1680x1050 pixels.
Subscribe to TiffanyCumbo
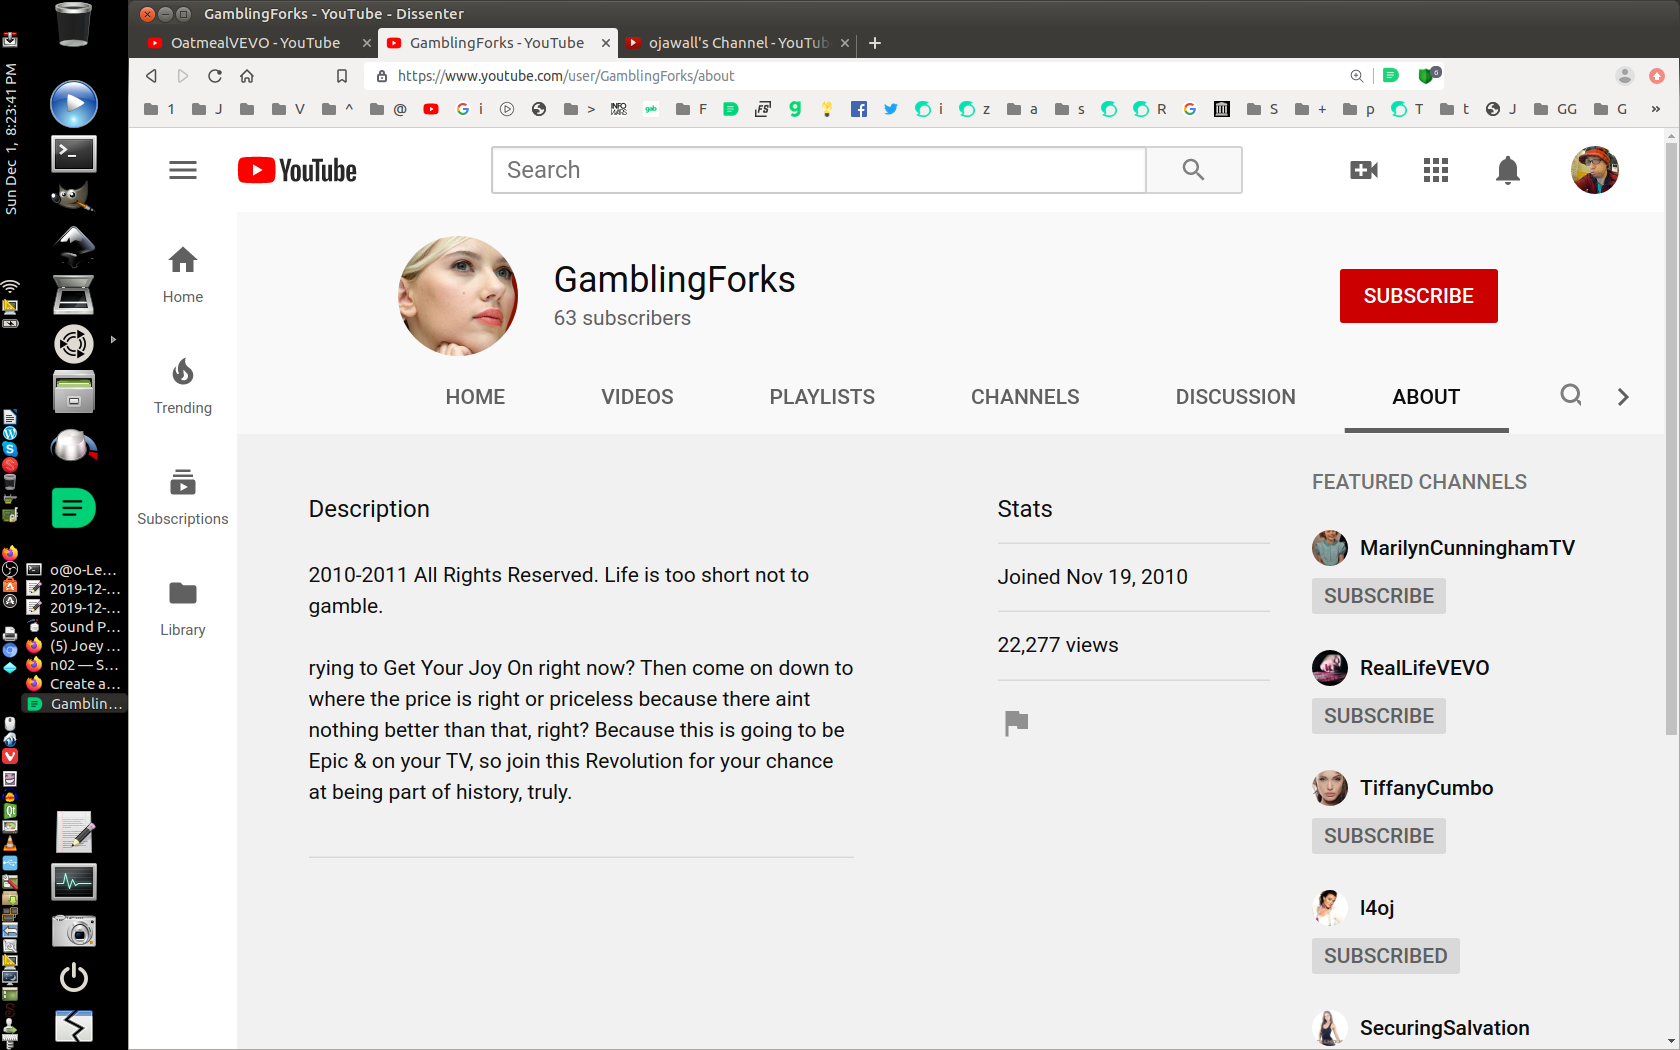click(1378, 836)
